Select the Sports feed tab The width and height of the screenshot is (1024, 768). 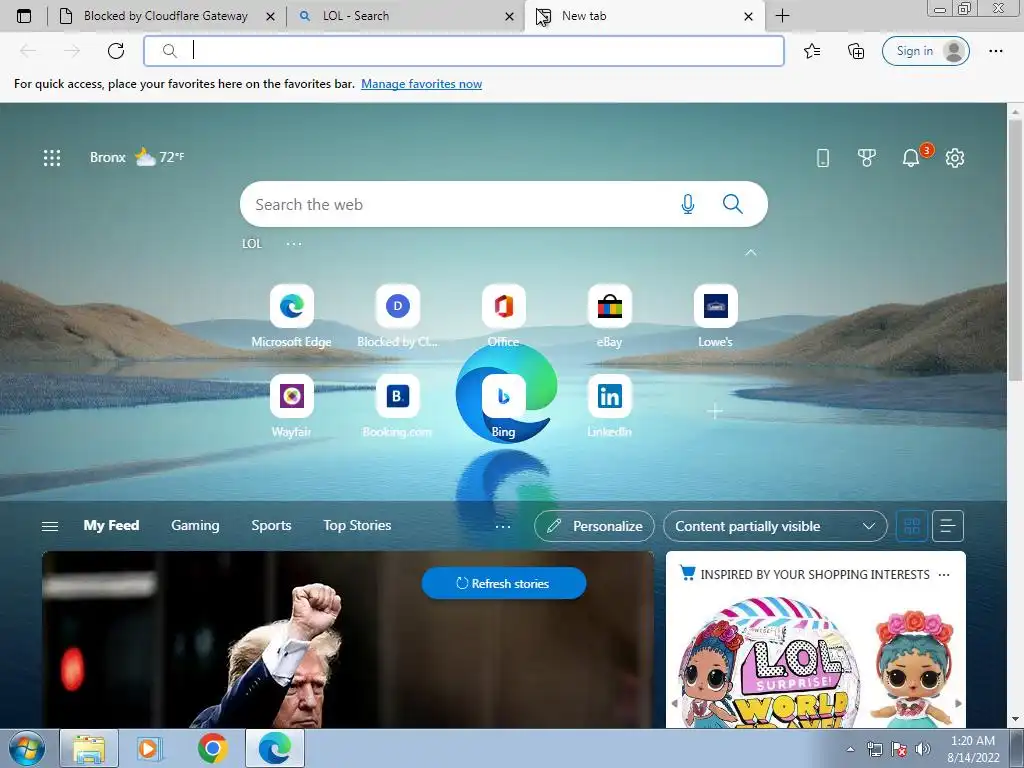(x=271, y=525)
